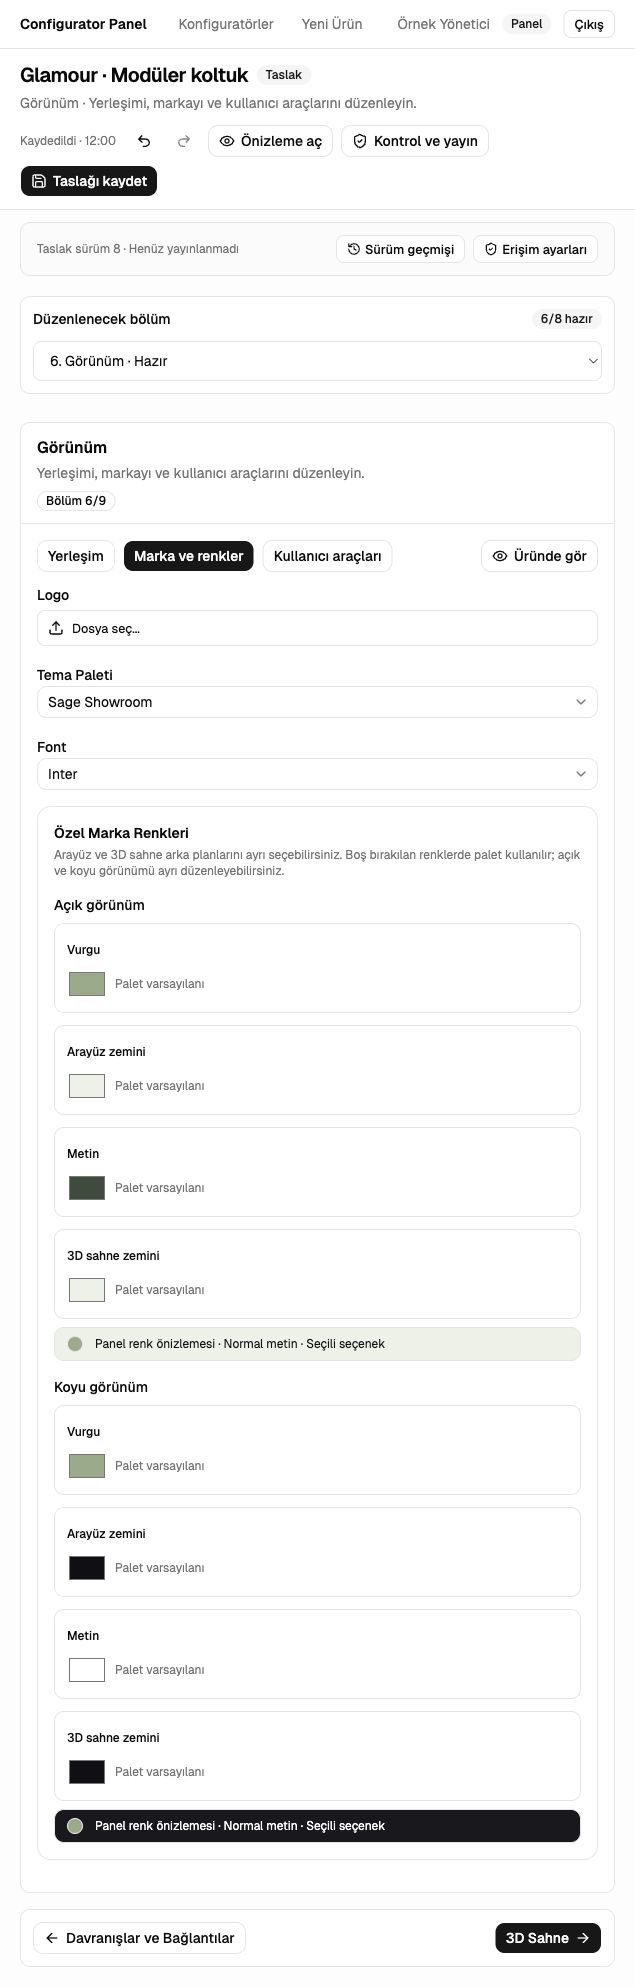Open the Font dropdown showing Inter
This screenshot has width=635, height=1987.
click(x=317, y=774)
